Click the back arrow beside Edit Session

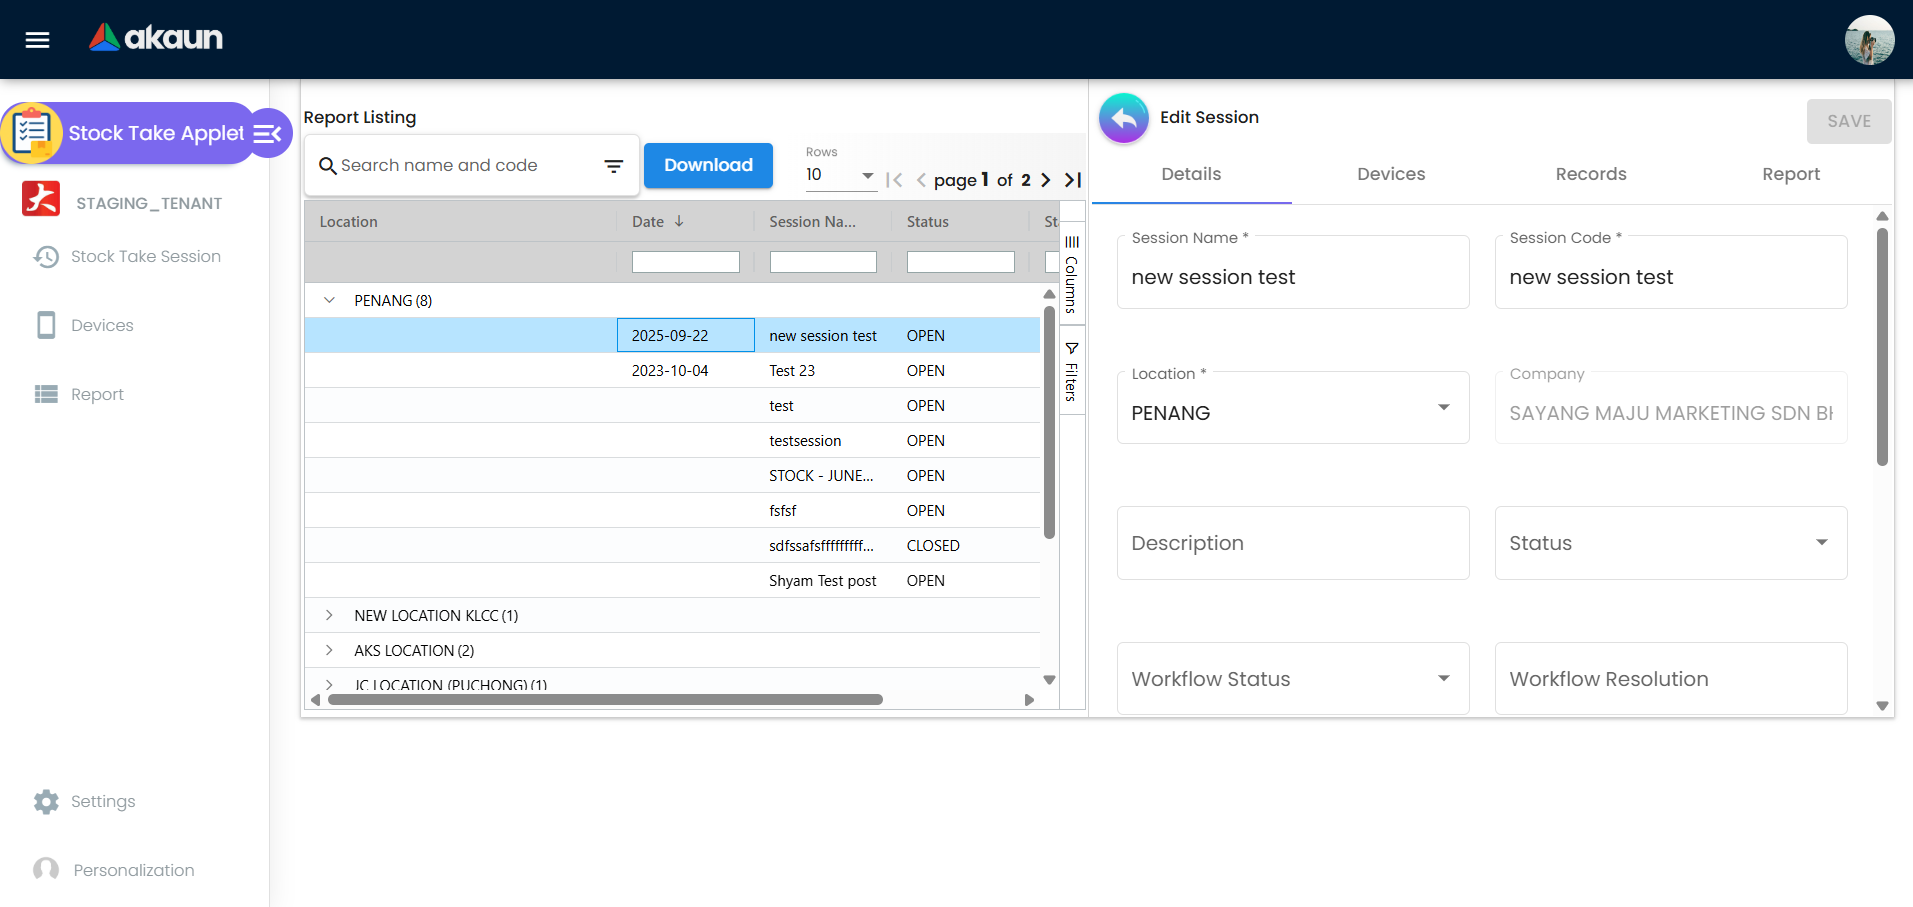1124,119
